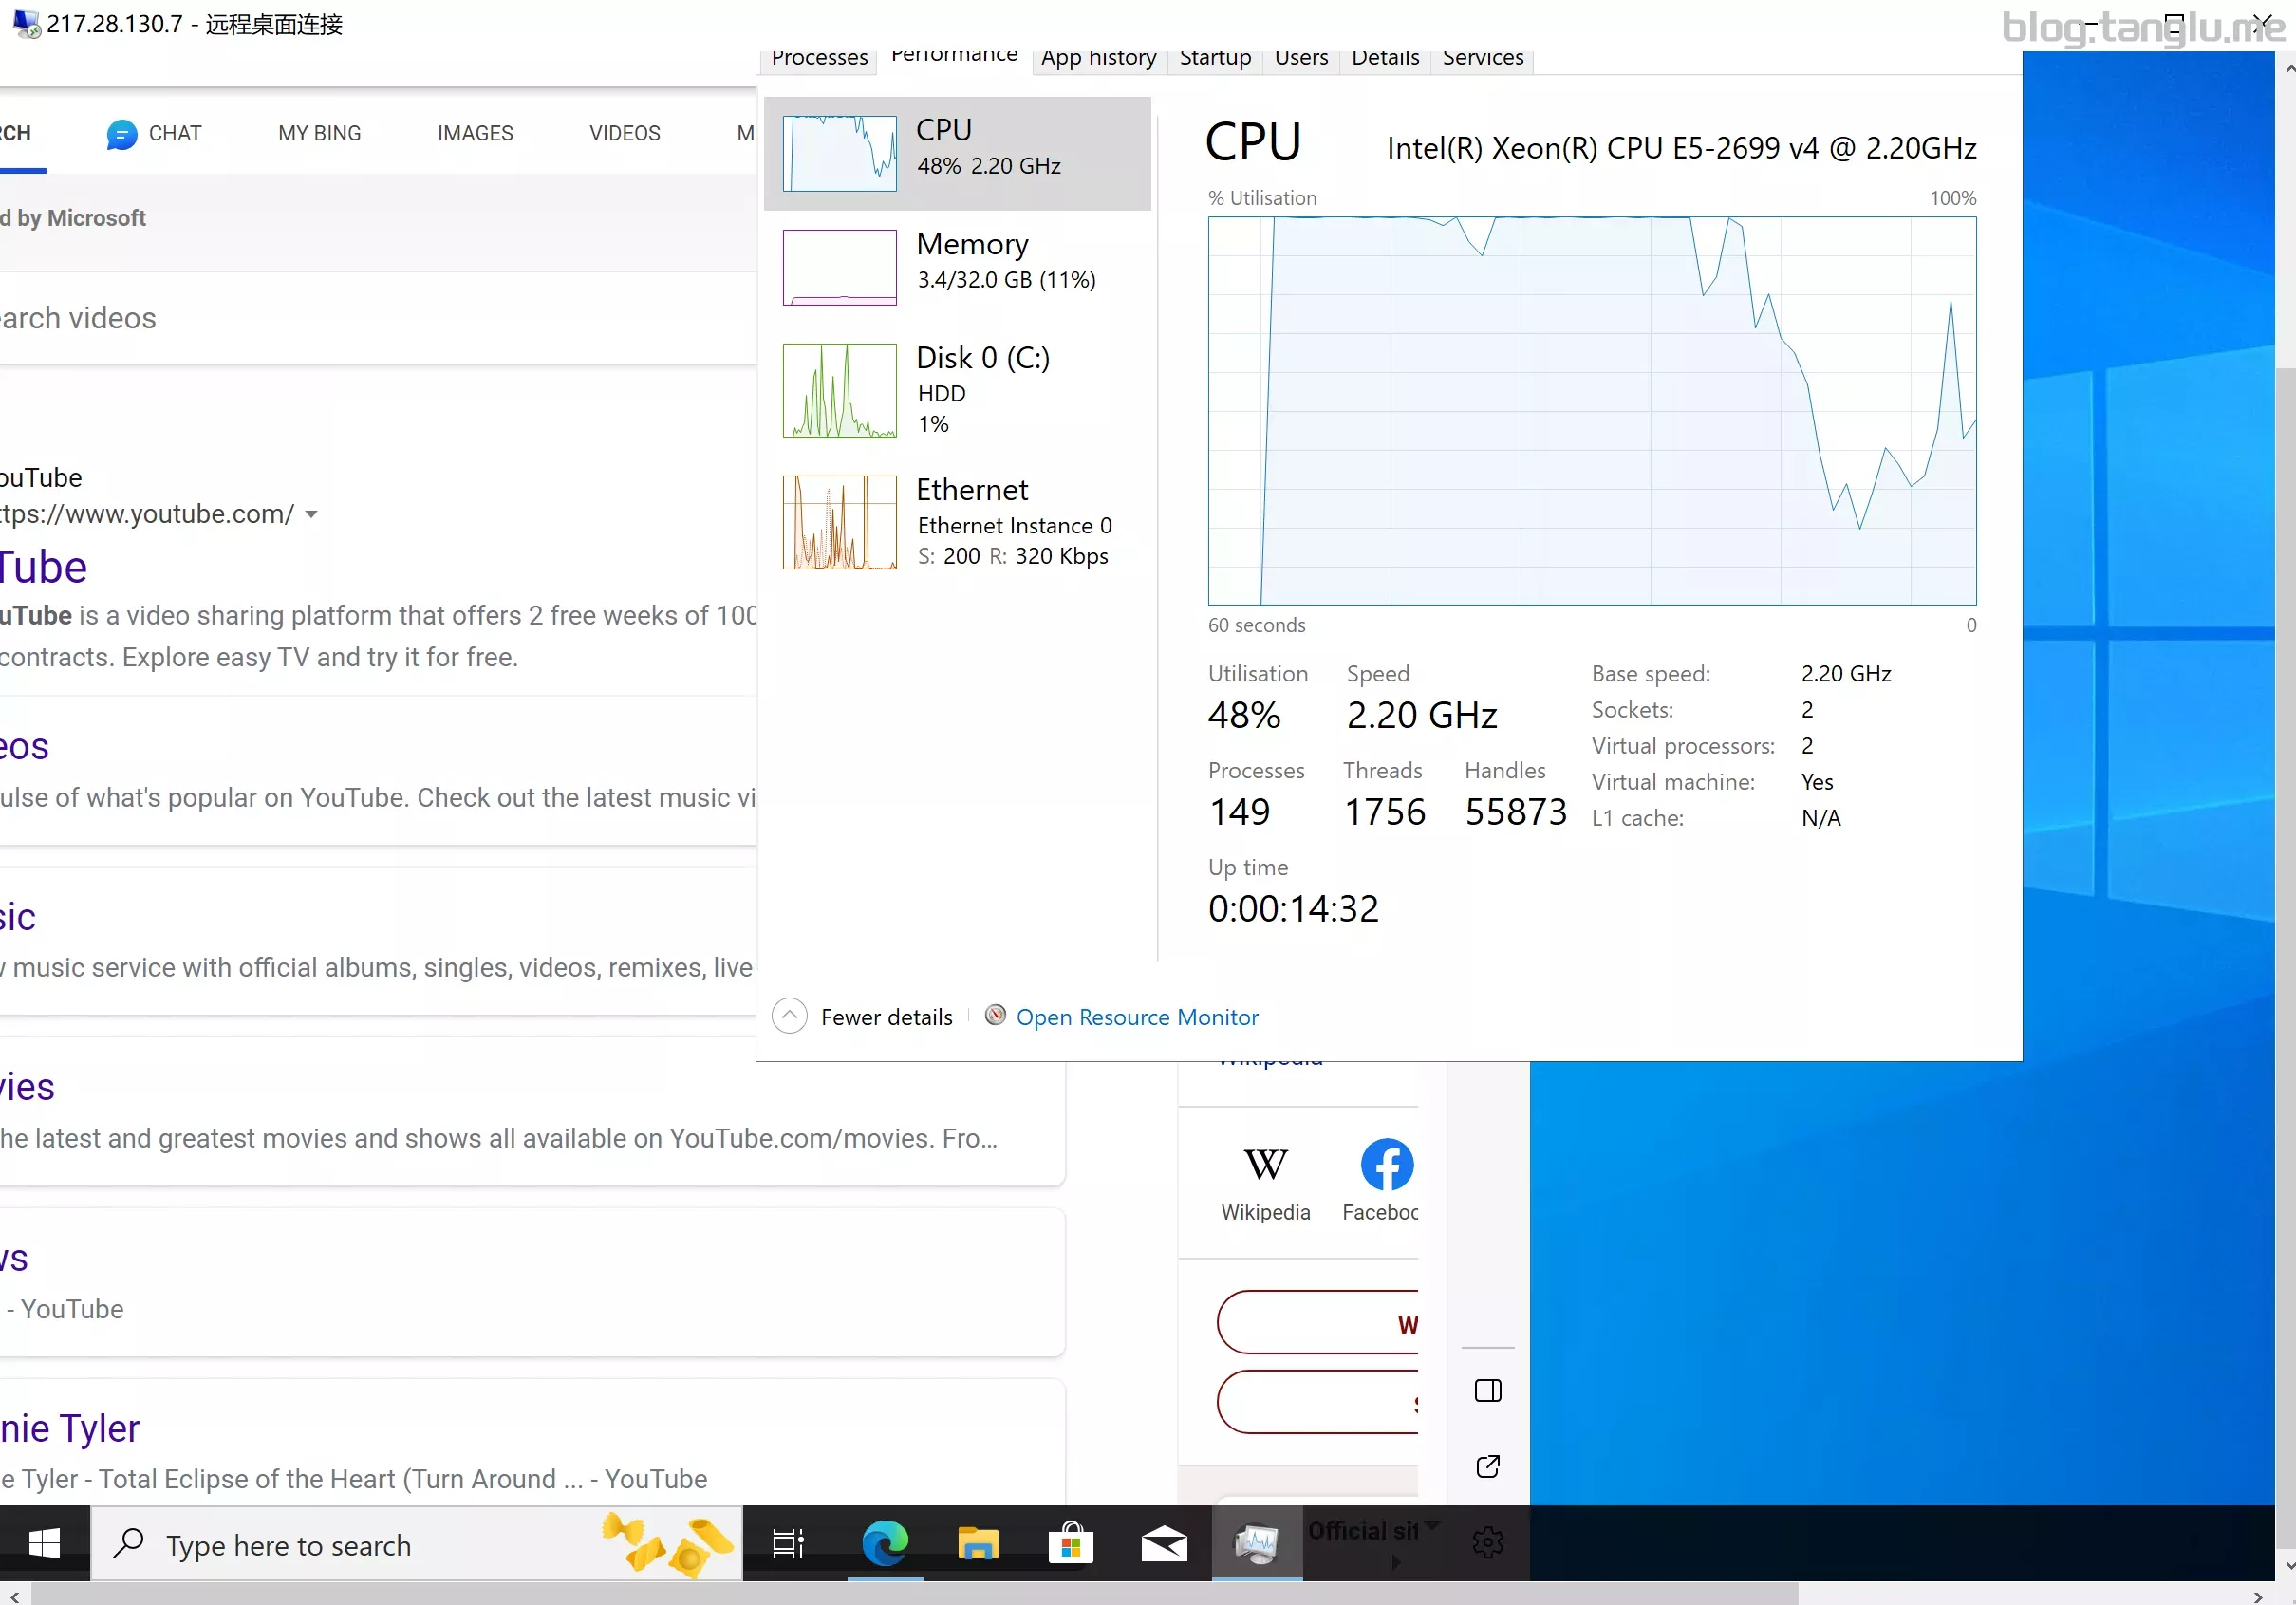This screenshot has width=2296, height=1605.
Task: Click the Handles 55873 value
Action: [x=1515, y=811]
